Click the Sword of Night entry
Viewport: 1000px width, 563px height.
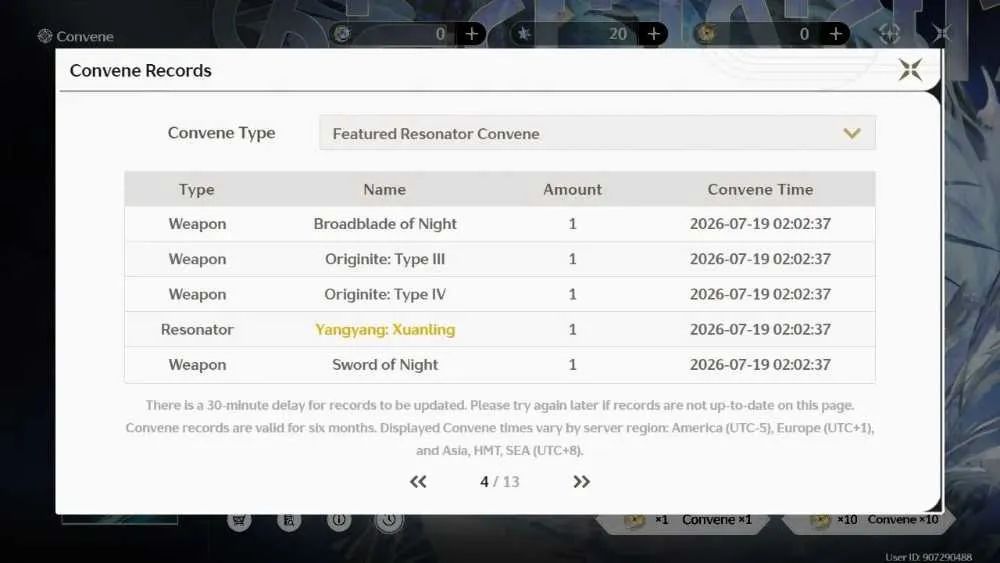click(385, 365)
